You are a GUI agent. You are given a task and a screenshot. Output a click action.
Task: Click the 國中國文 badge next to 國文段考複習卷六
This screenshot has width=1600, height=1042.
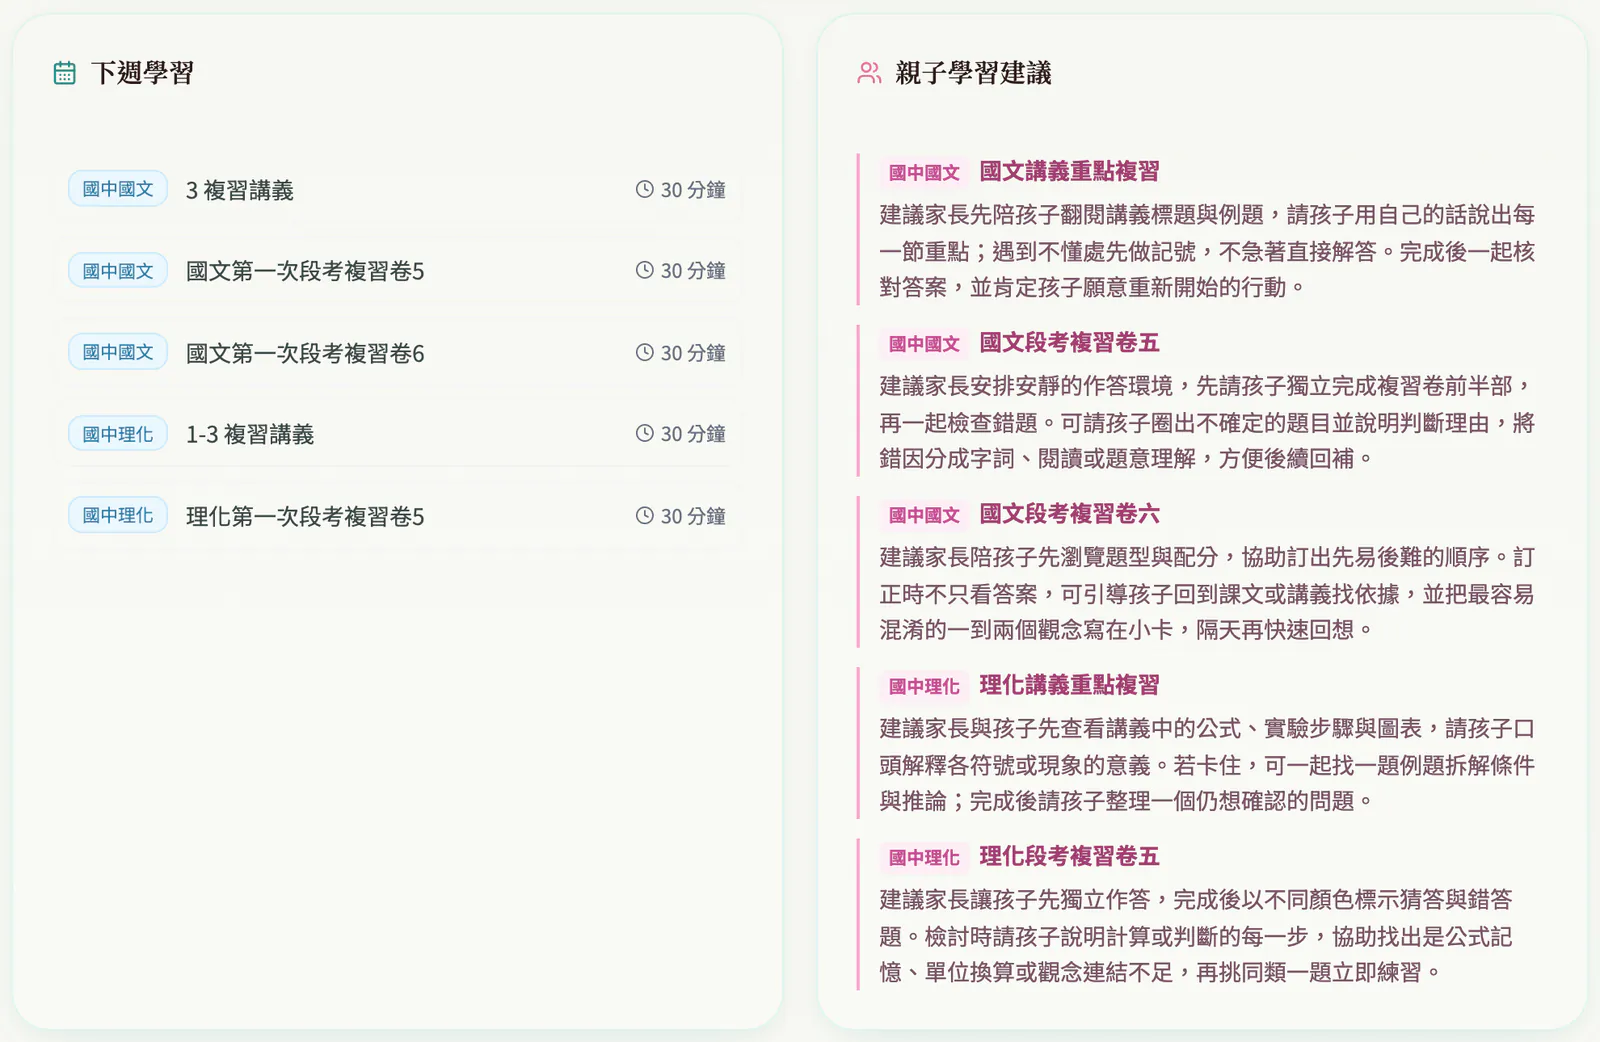[x=924, y=515]
